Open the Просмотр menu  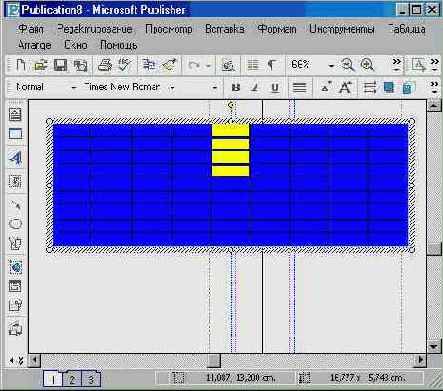pos(169,29)
